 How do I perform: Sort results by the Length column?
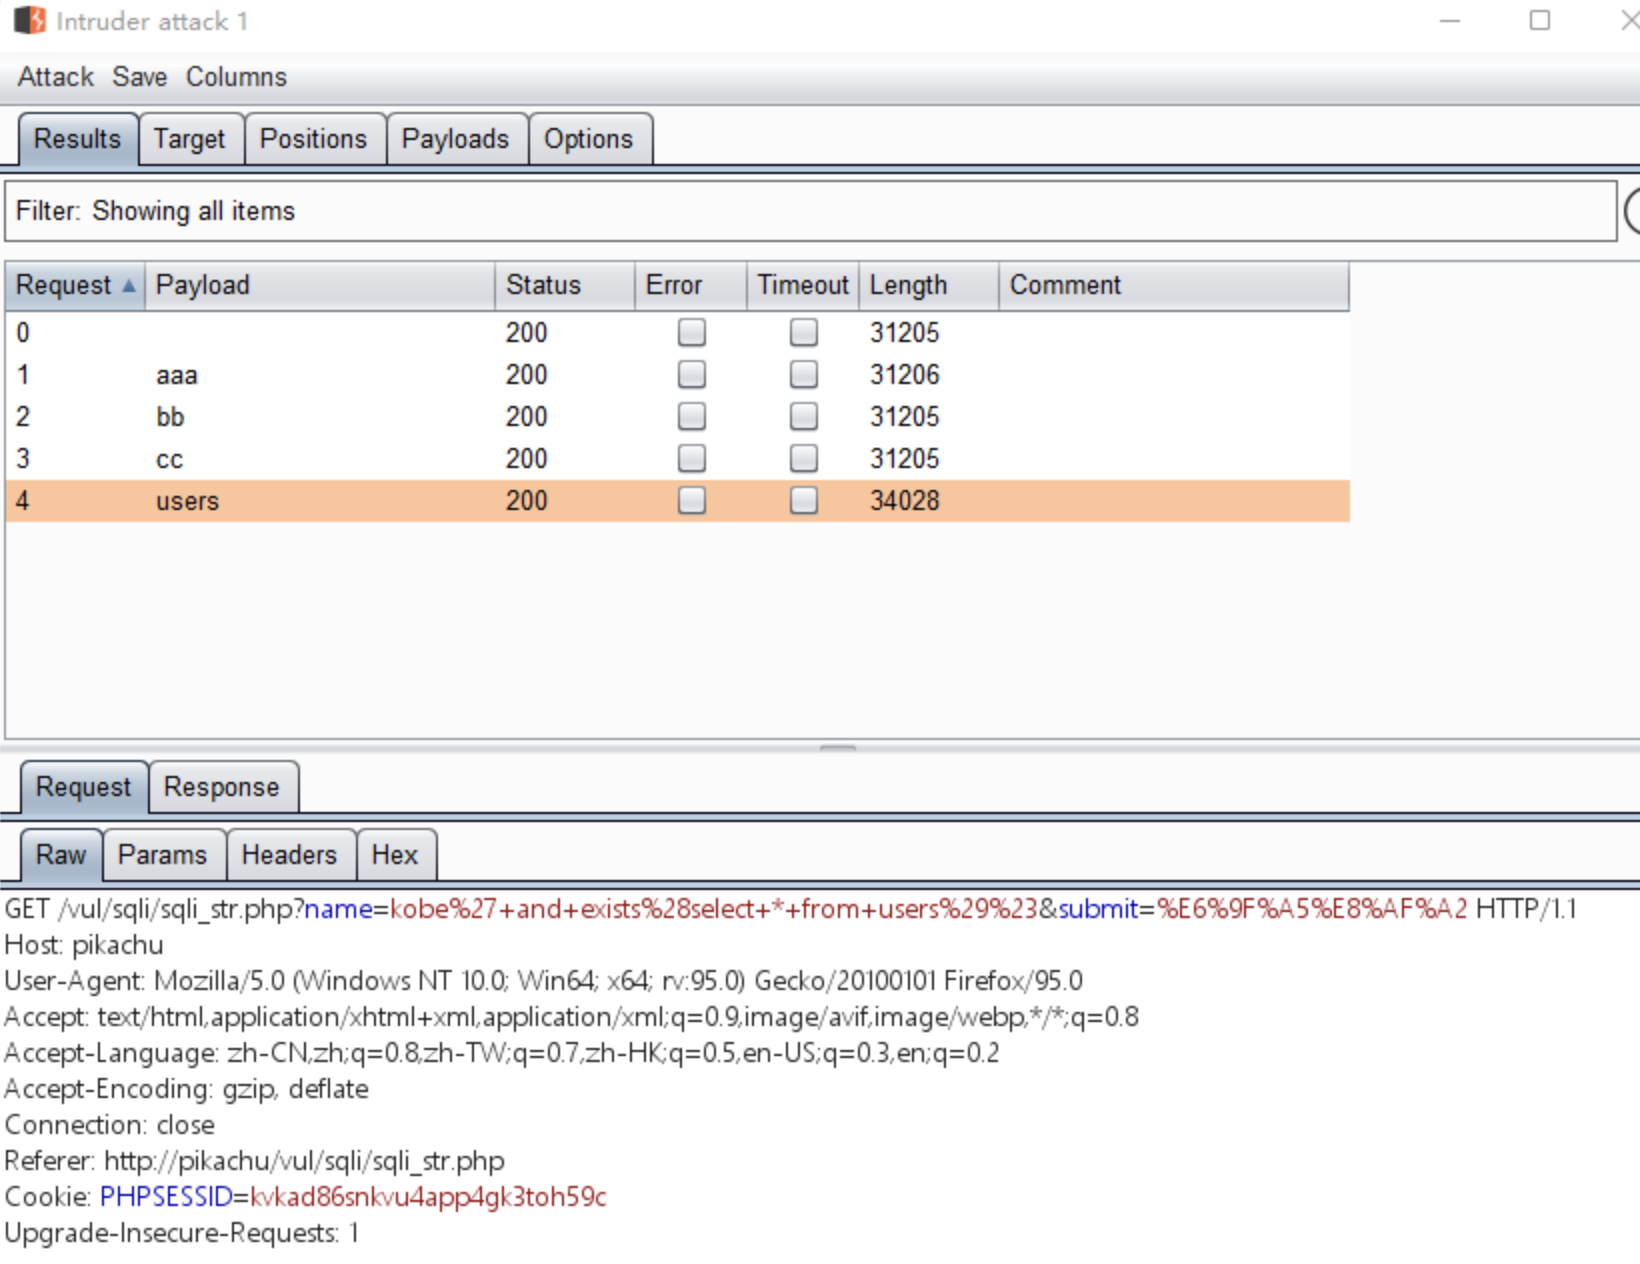[908, 285]
